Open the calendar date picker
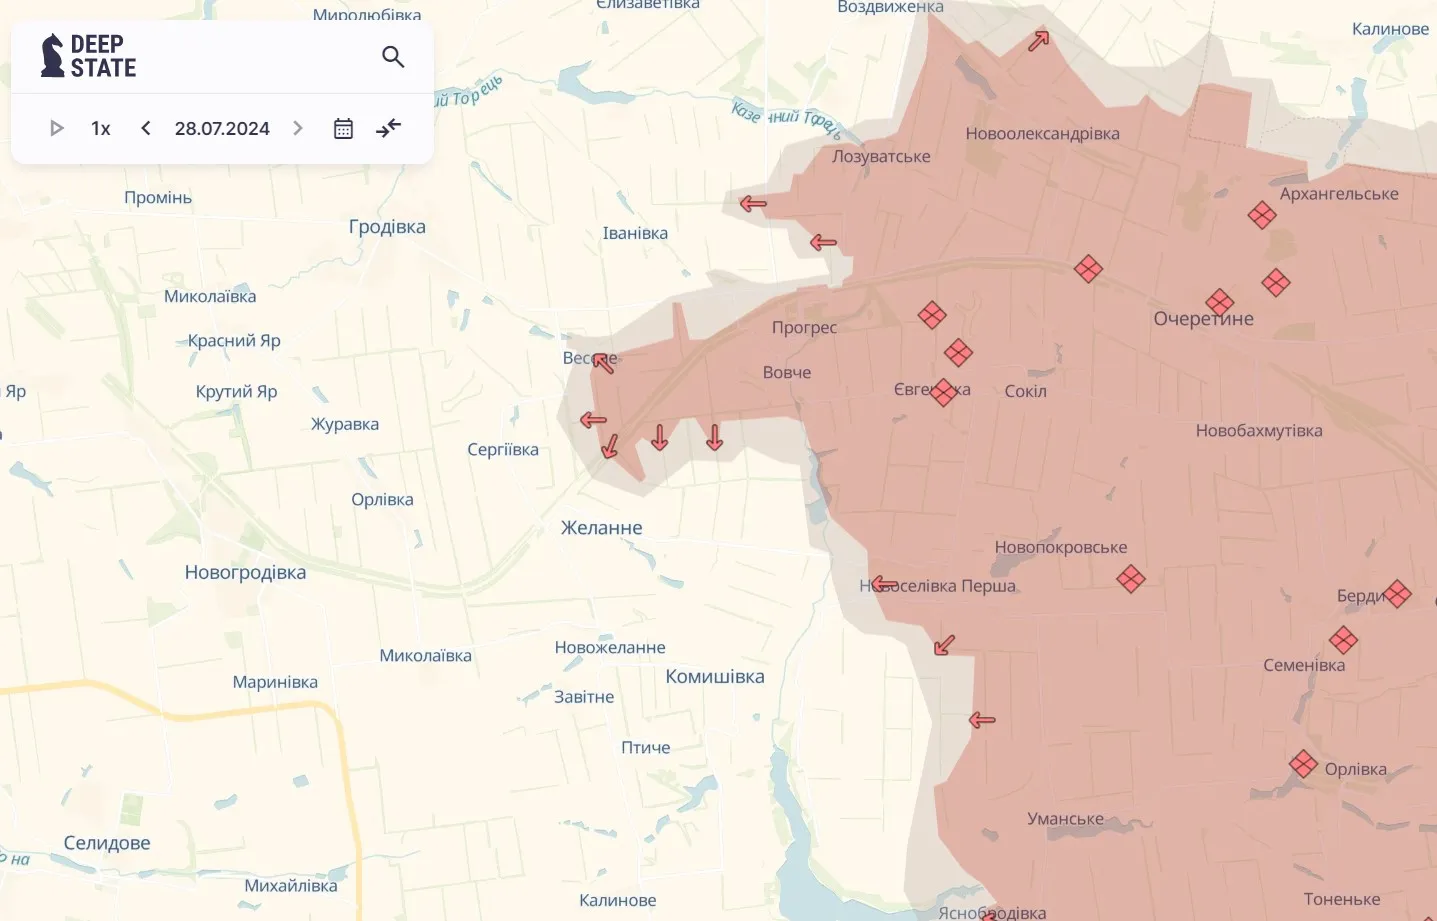The height and width of the screenshot is (921, 1437). click(x=343, y=128)
